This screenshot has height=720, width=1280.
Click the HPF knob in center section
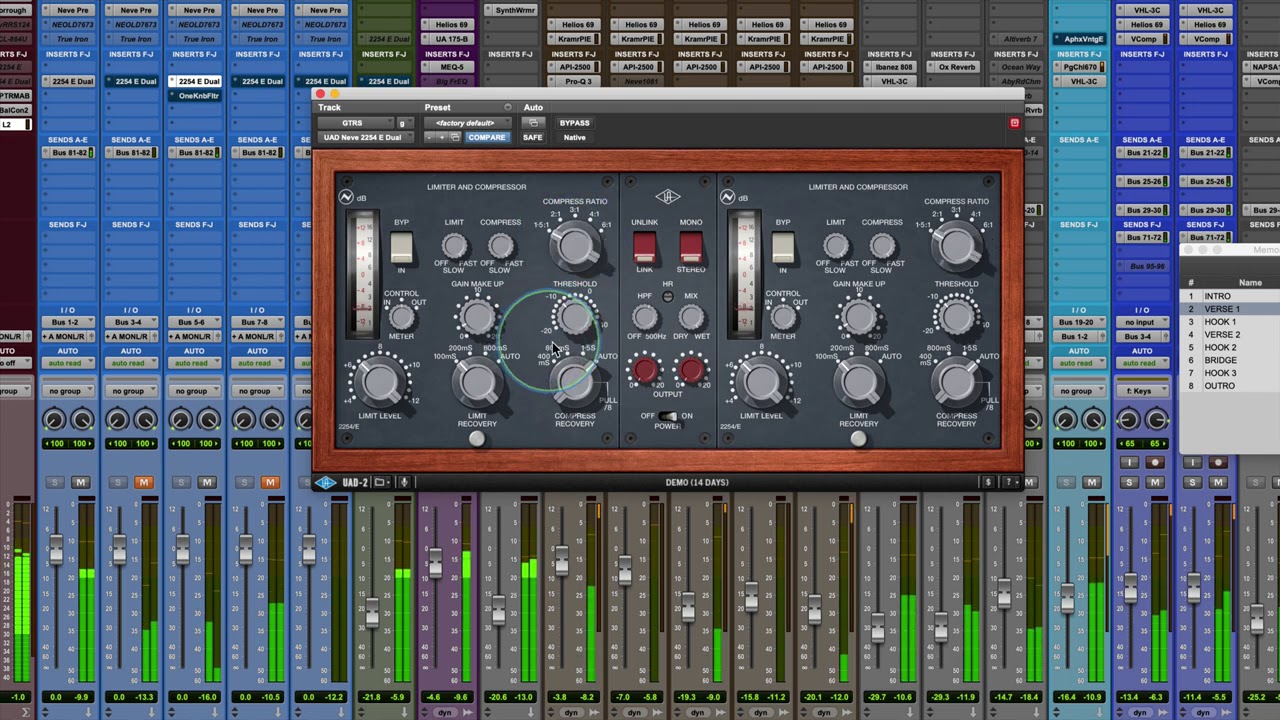[645, 318]
